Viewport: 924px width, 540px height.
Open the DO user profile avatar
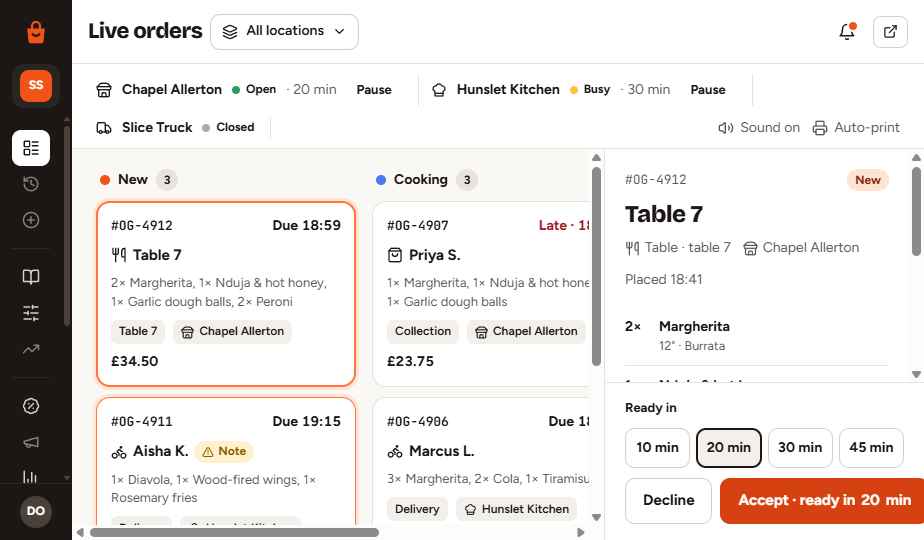tap(35, 511)
